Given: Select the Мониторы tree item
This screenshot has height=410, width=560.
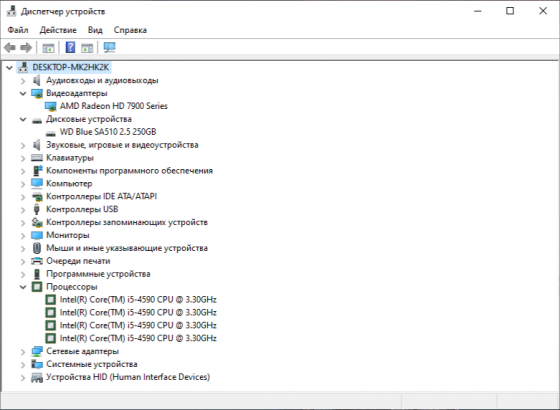Looking at the screenshot, I should [x=68, y=235].
